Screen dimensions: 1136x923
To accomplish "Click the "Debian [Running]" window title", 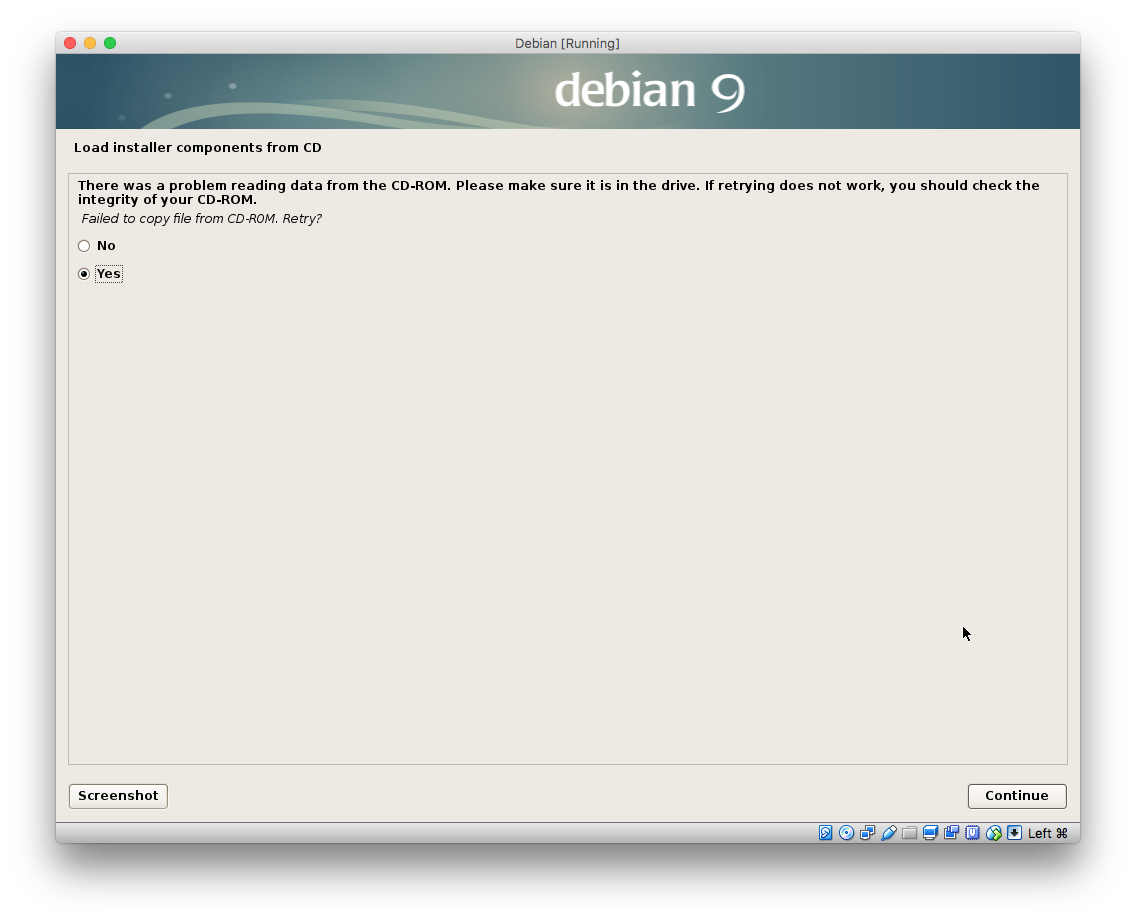I will coord(567,43).
